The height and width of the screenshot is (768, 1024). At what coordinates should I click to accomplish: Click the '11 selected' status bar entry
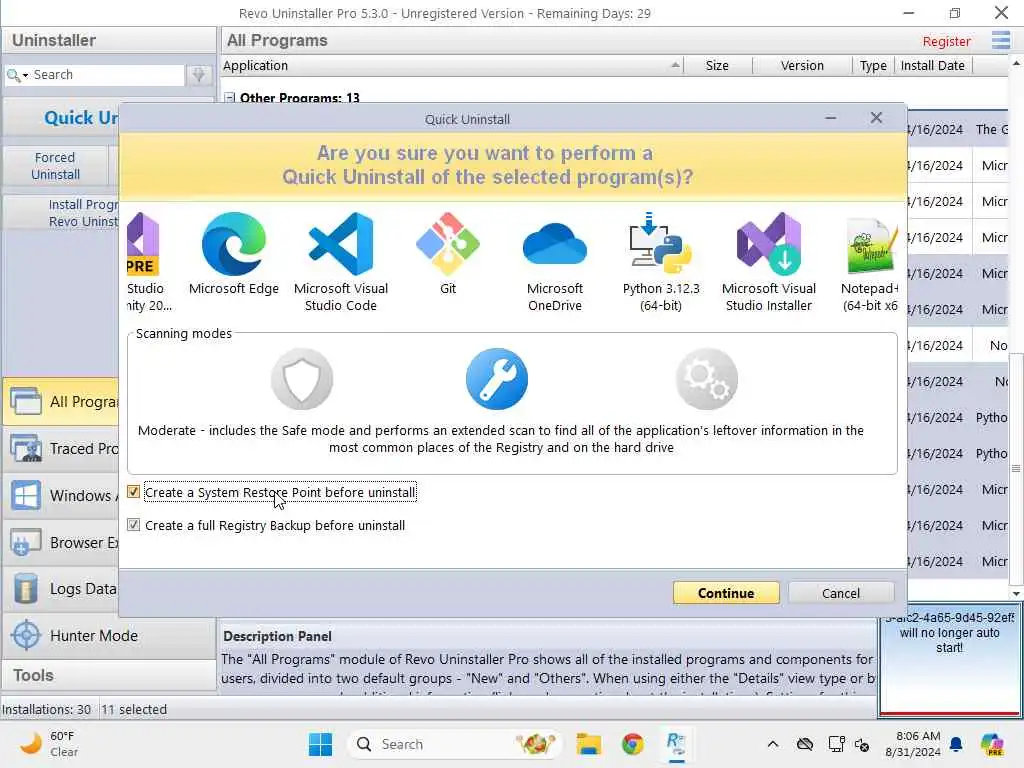[134, 709]
